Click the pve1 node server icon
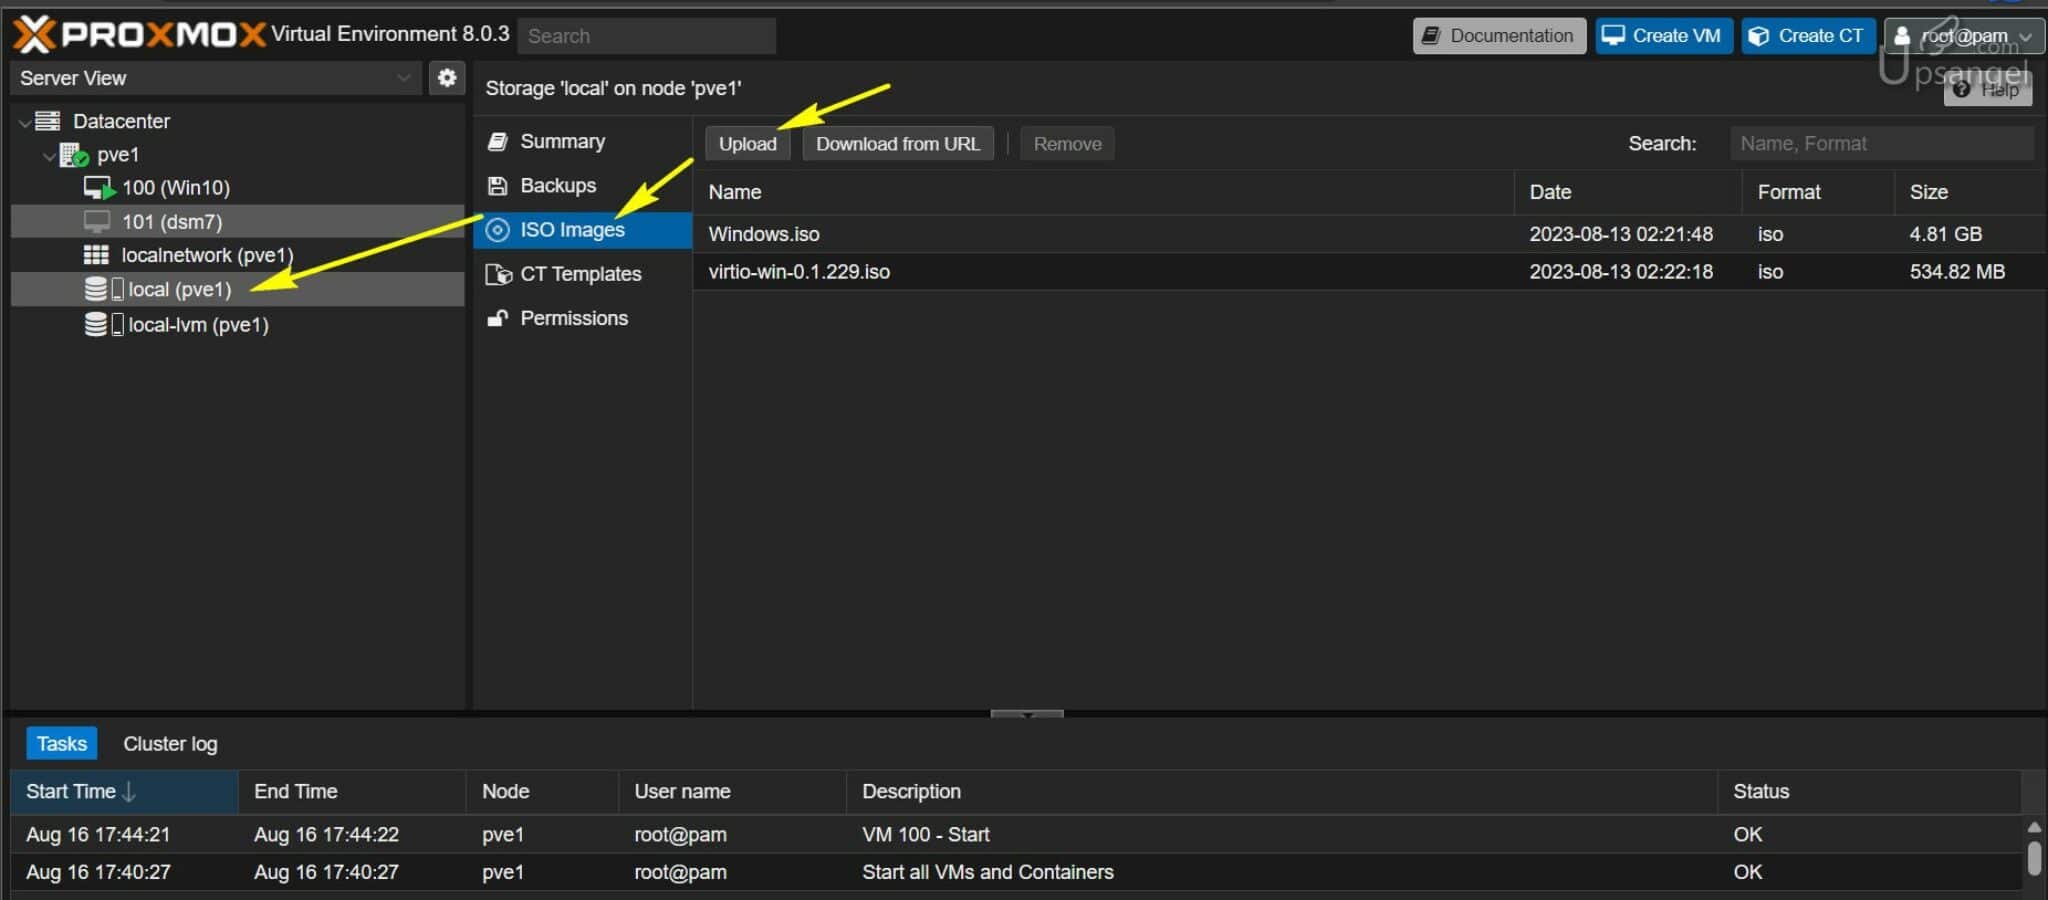Image resolution: width=2048 pixels, height=900 pixels. point(73,155)
